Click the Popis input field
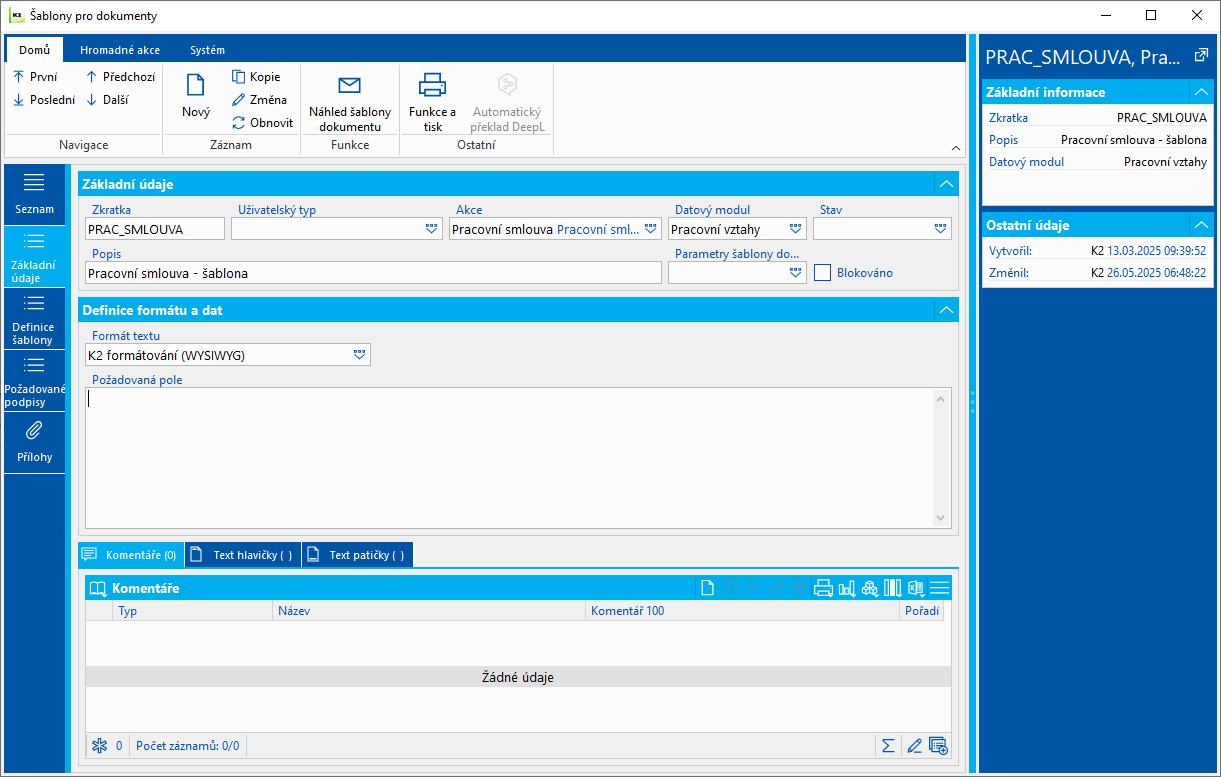This screenshot has width=1221, height=777. (373, 272)
